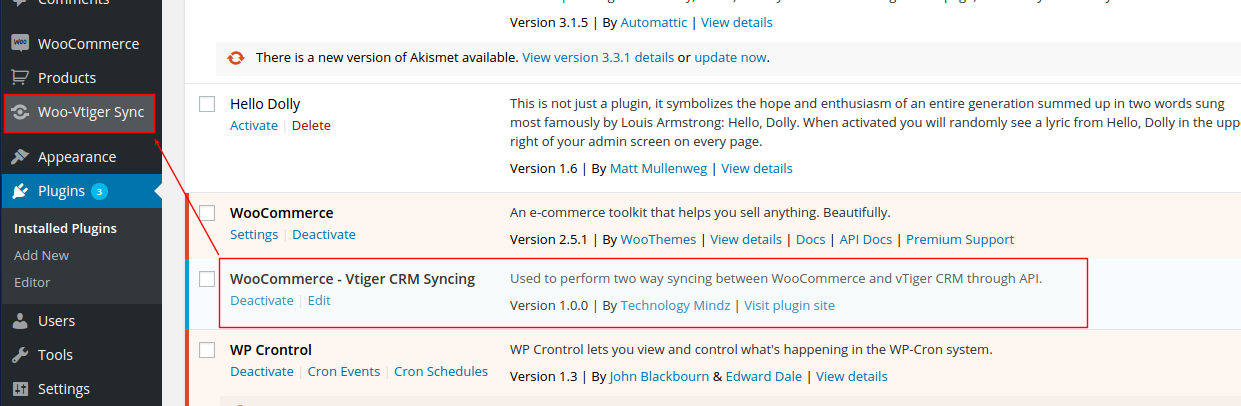Click the Plugins update count badge
This screenshot has height=406, width=1241.
tap(99, 191)
